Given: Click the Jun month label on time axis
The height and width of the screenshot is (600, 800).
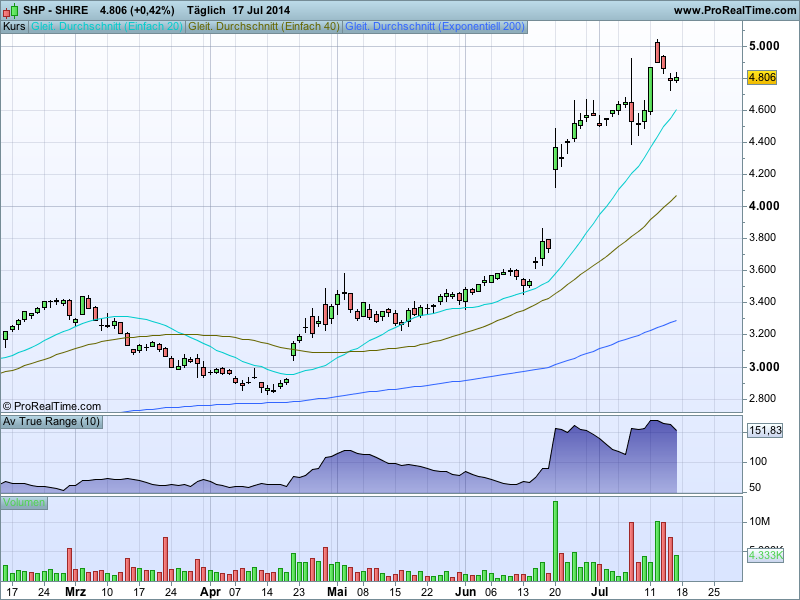Looking at the screenshot, I should [x=465, y=592].
